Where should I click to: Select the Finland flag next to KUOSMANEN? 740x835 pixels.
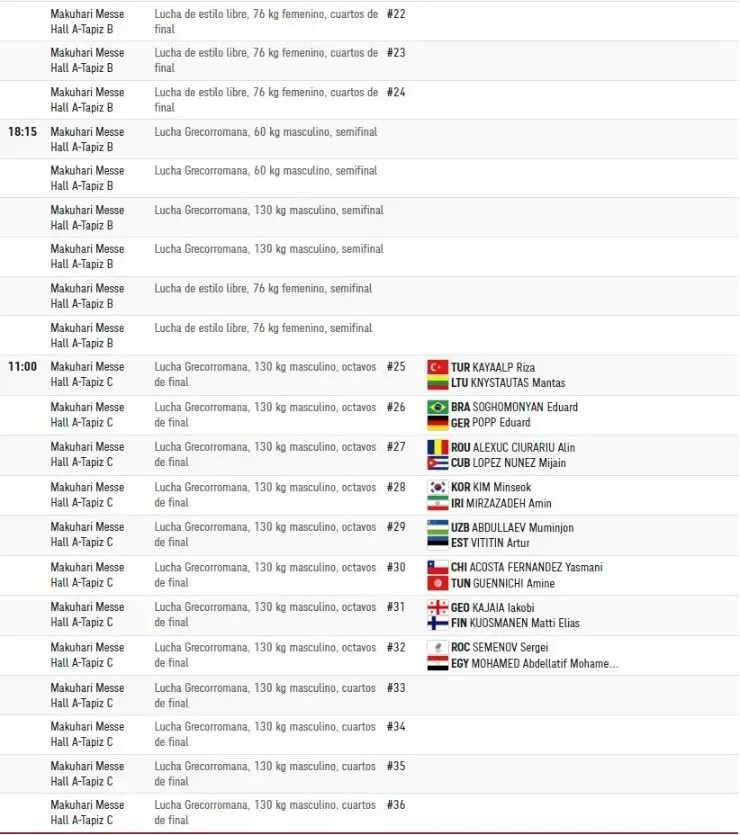437,623
